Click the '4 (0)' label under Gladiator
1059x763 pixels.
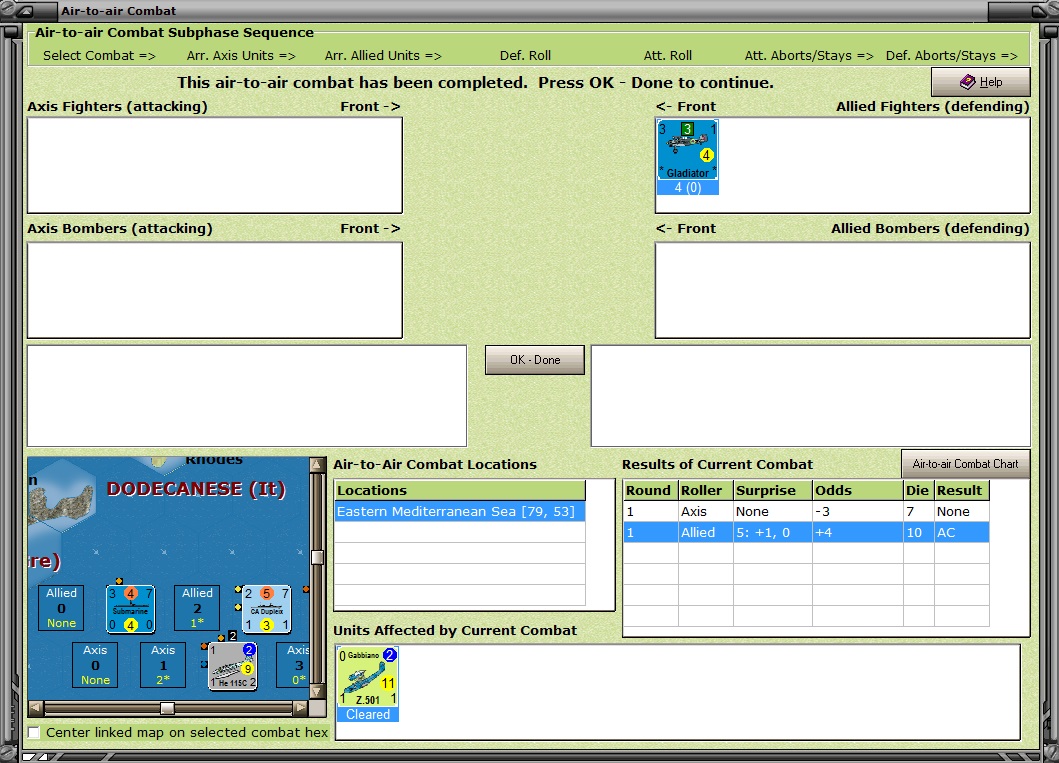click(x=688, y=188)
